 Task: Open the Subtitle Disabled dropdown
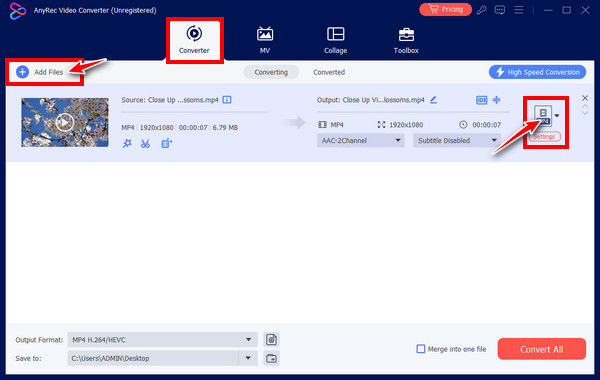[457, 140]
